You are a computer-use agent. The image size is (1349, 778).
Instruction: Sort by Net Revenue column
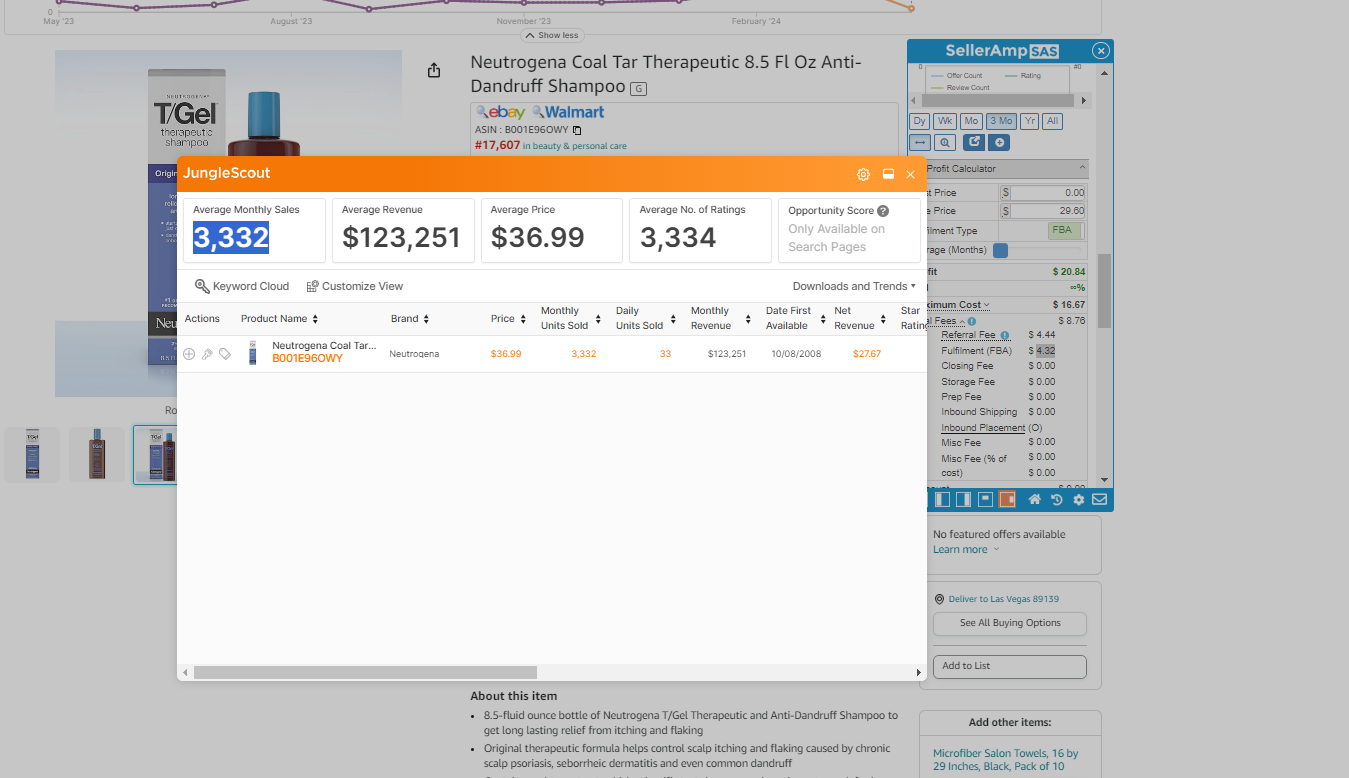[x=861, y=318]
